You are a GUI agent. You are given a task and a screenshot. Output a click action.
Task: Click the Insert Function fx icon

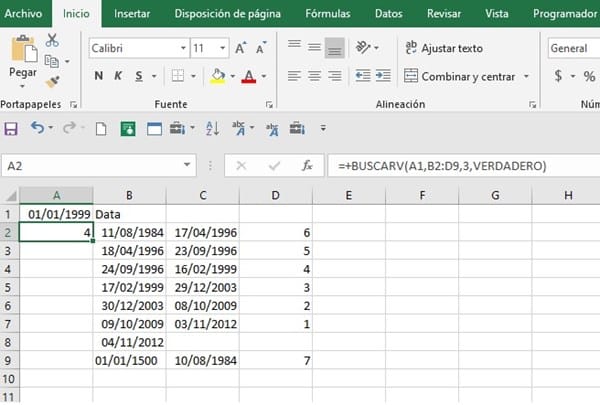pyautogui.click(x=308, y=166)
